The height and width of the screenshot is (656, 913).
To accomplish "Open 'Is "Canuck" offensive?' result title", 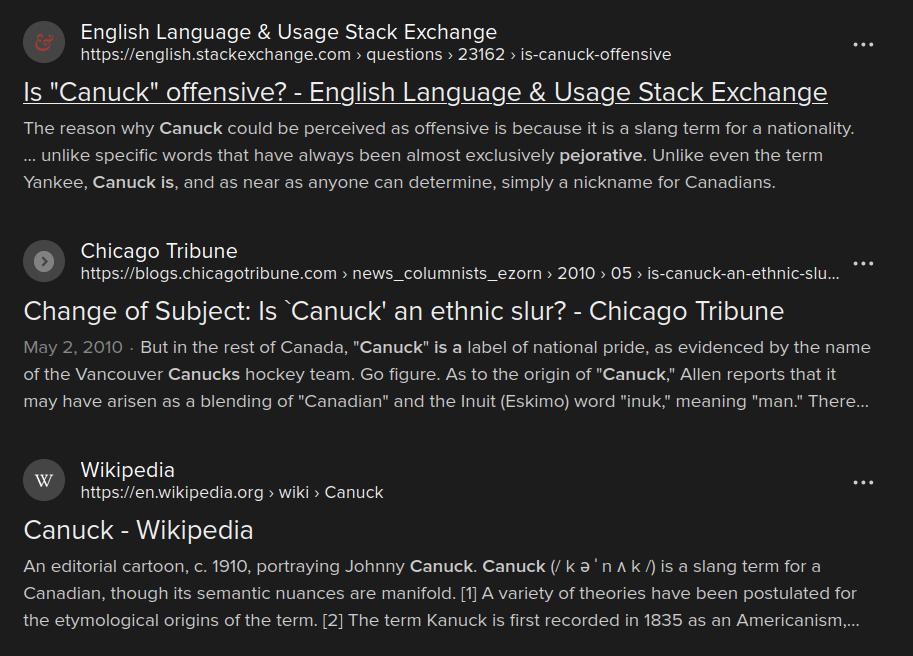I will (x=425, y=92).
